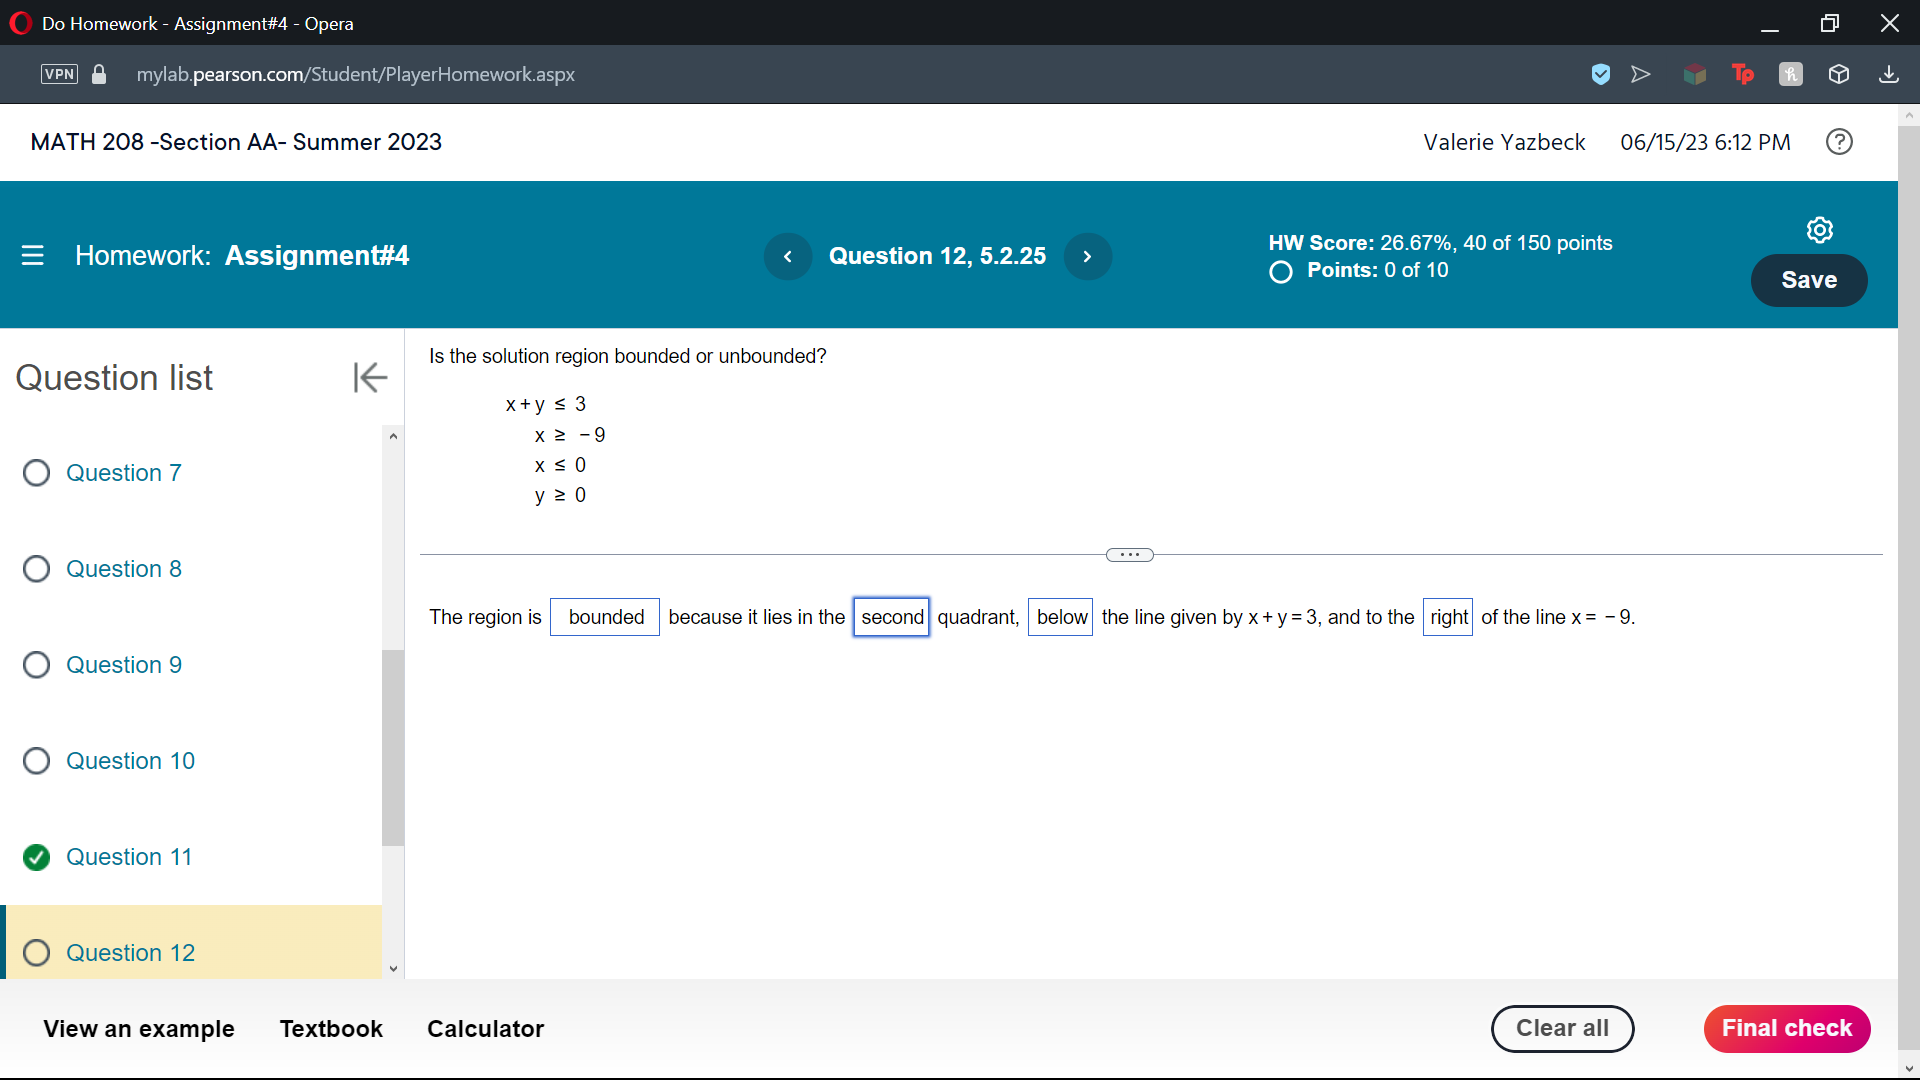
Task: Open homework settings via the gear icon
Action: [1819, 230]
